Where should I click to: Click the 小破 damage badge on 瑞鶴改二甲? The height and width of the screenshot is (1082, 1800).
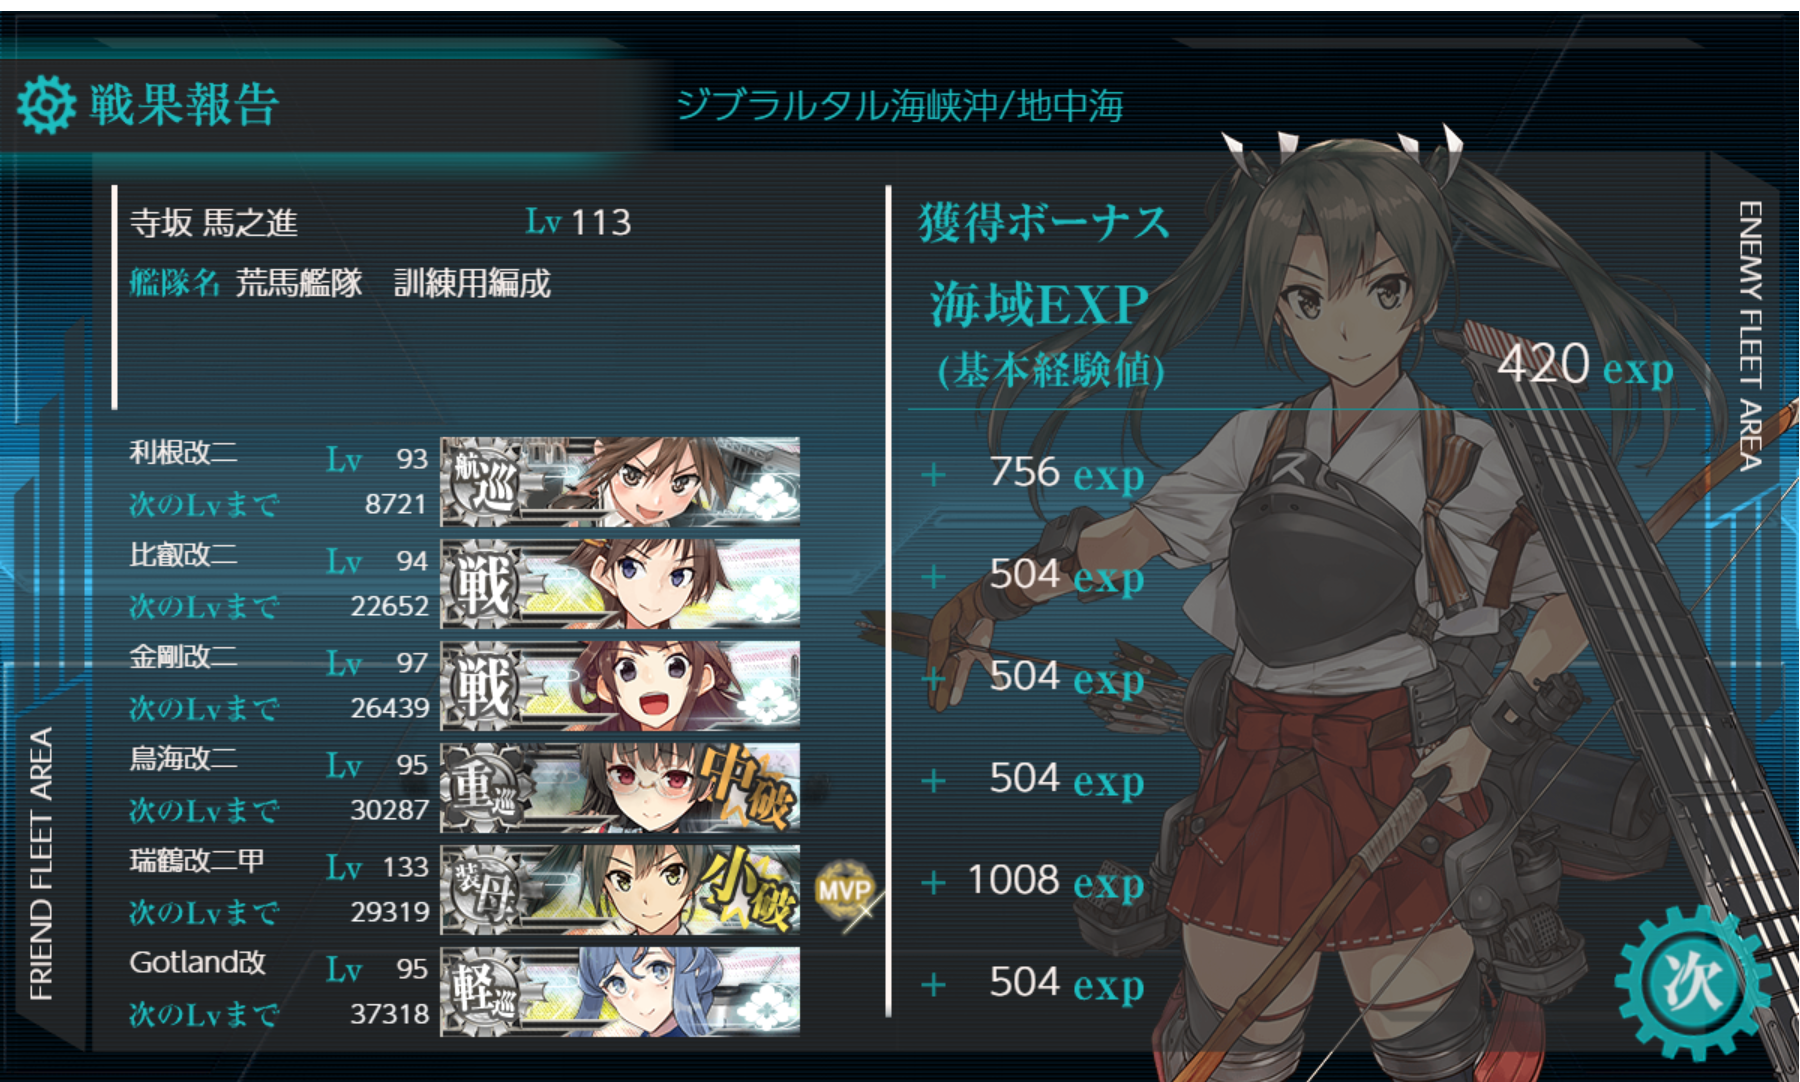750,889
